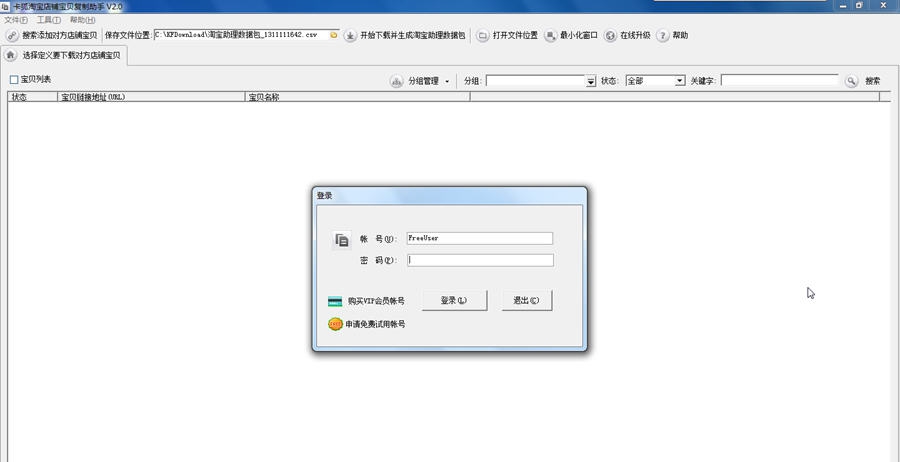Click the 关键字 keyword input field
The image size is (900, 462).
[779, 80]
